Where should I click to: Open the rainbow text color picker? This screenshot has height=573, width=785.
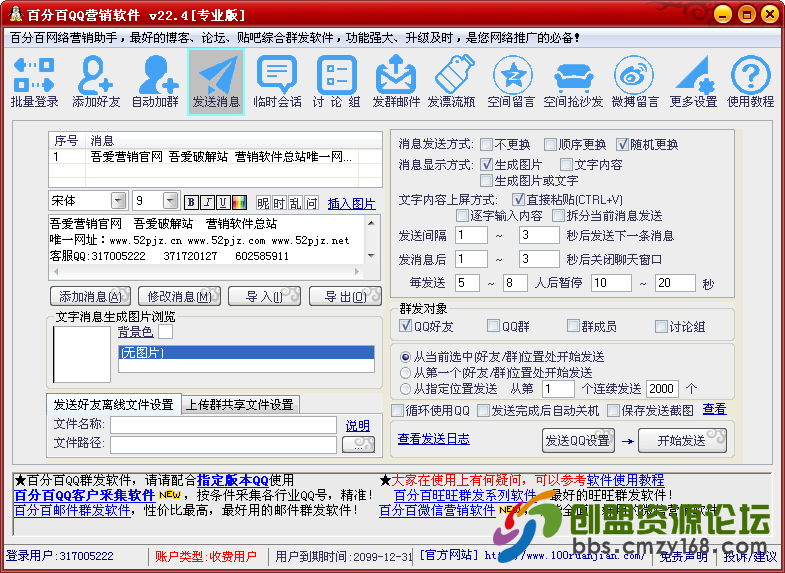tap(240, 202)
